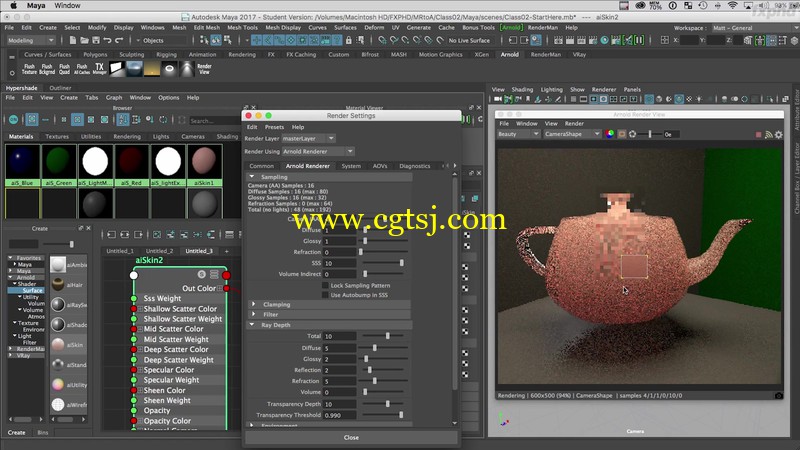Click the Flush Texture shelf button
This screenshot has width=800, height=450.
(30, 69)
